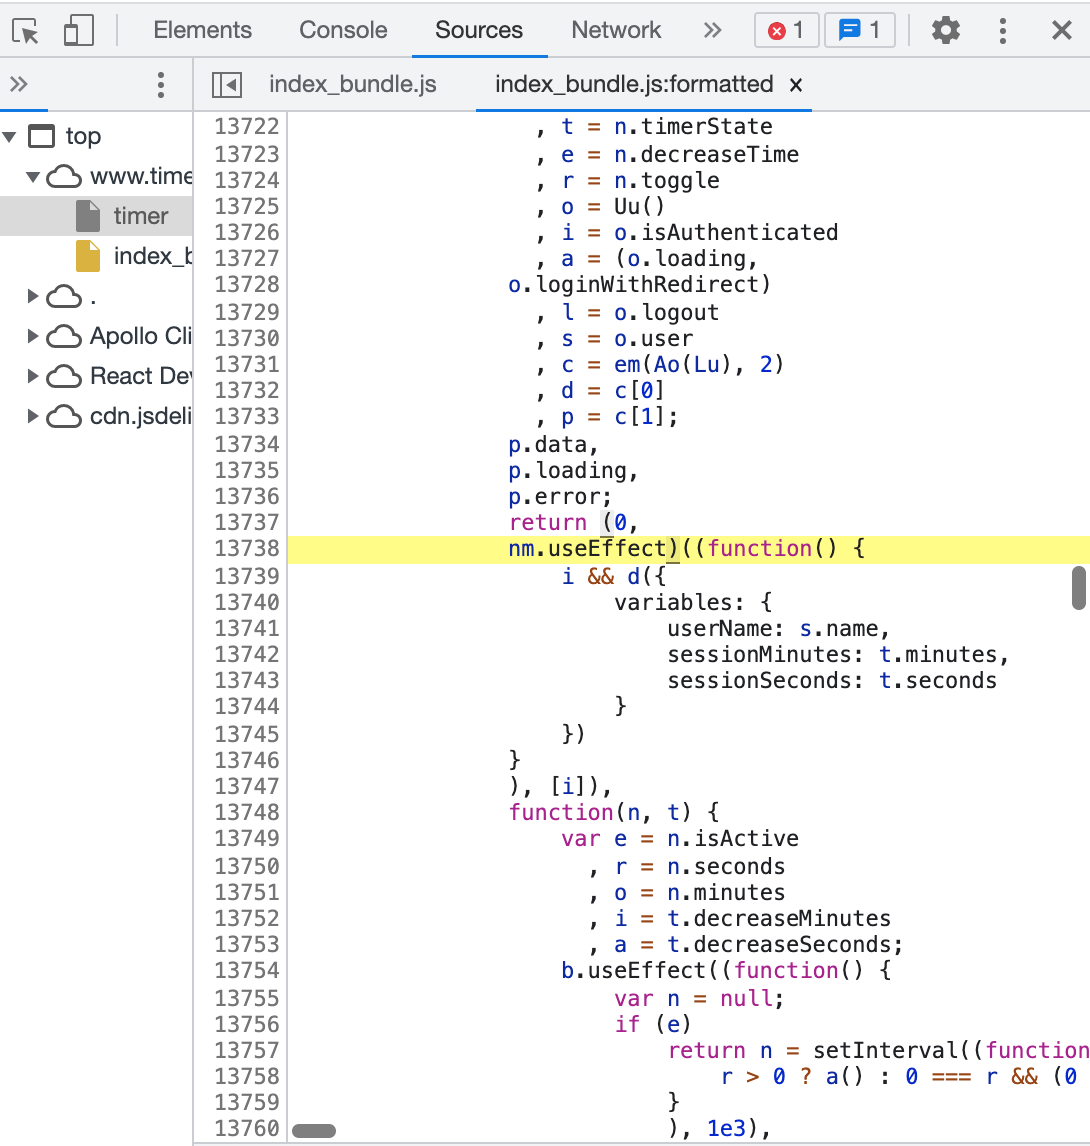Click 'function(n, t) {' on line 13748
The image size is (1090, 1146).
point(614,813)
